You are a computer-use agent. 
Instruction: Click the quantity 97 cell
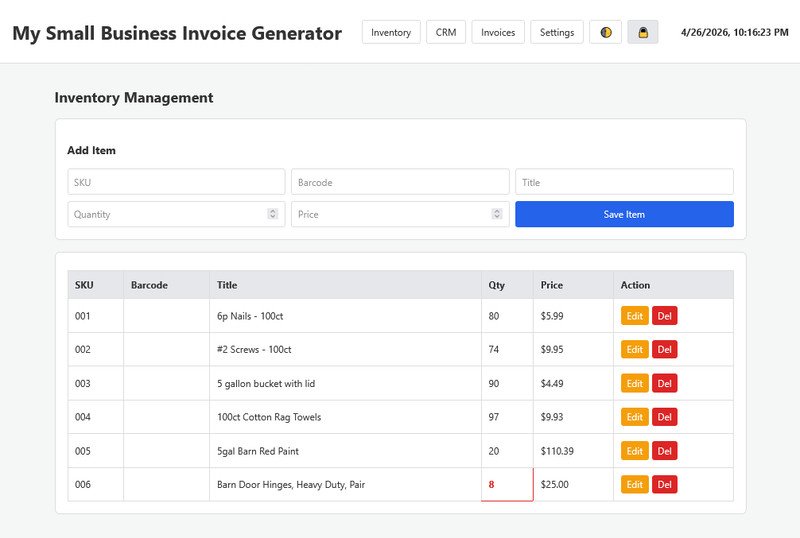coord(507,417)
